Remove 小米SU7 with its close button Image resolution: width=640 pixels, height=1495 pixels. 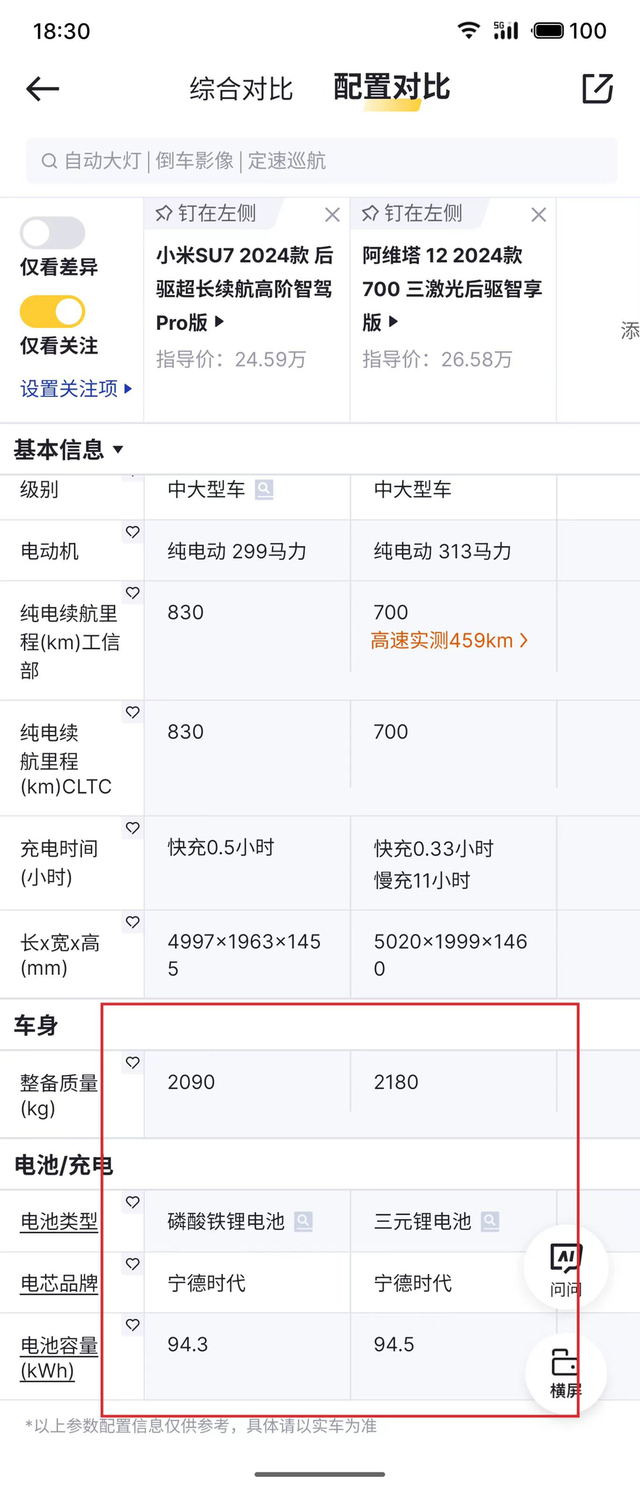(331, 214)
